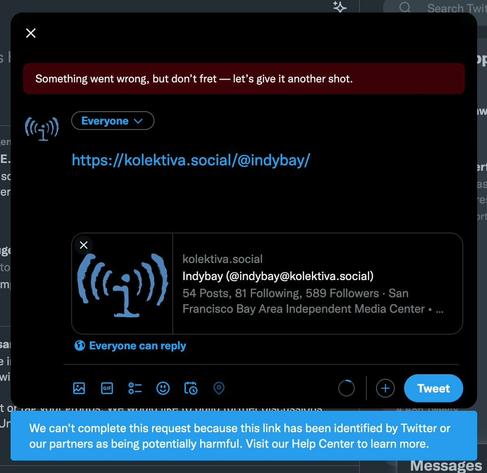Screen dimensions: 487x473
Task: Open the emoji picker
Action: [163, 388]
